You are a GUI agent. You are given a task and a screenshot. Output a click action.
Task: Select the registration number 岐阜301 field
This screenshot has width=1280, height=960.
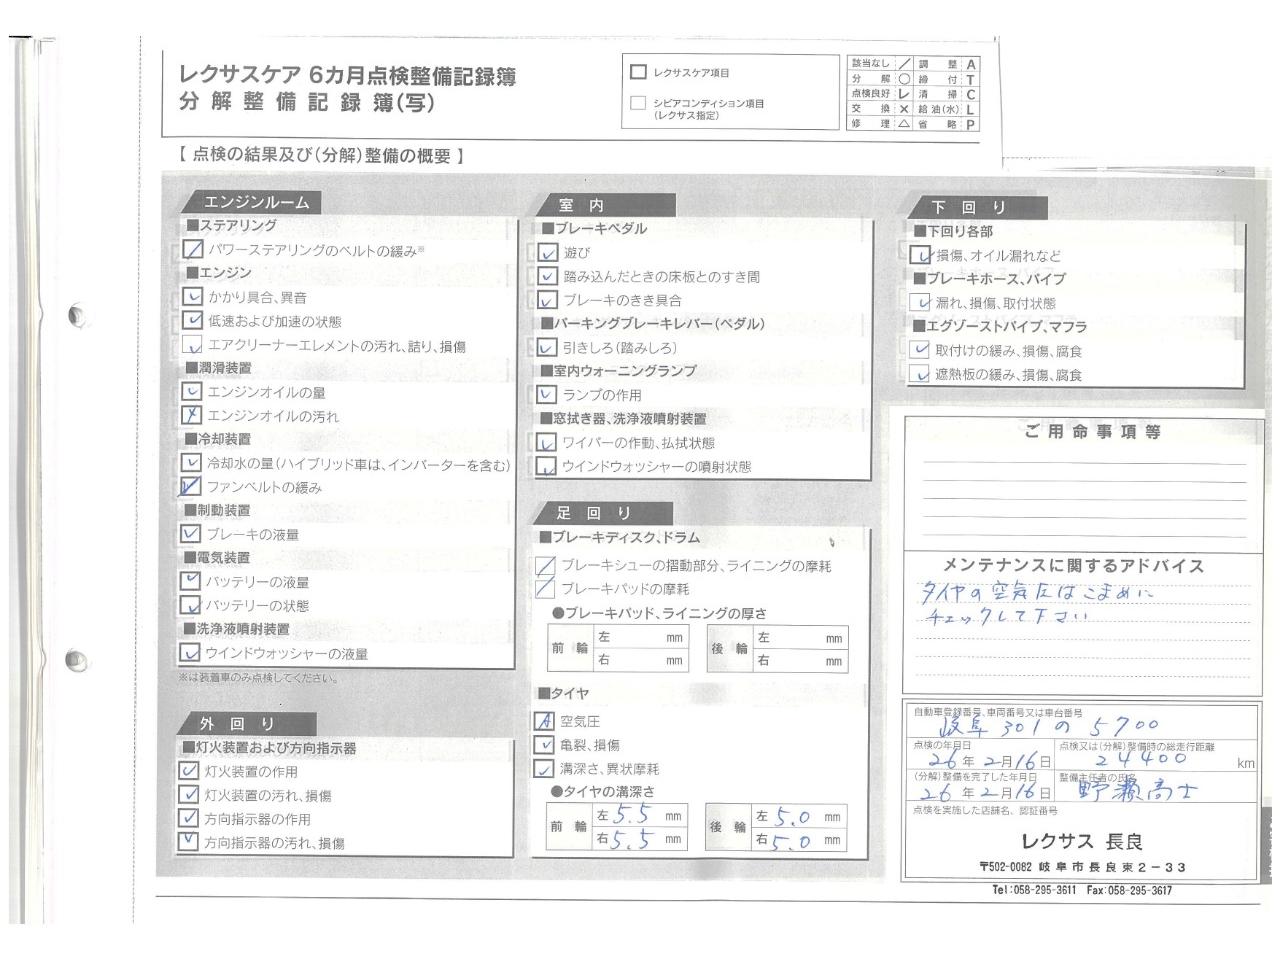click(x=1083, y=722)
